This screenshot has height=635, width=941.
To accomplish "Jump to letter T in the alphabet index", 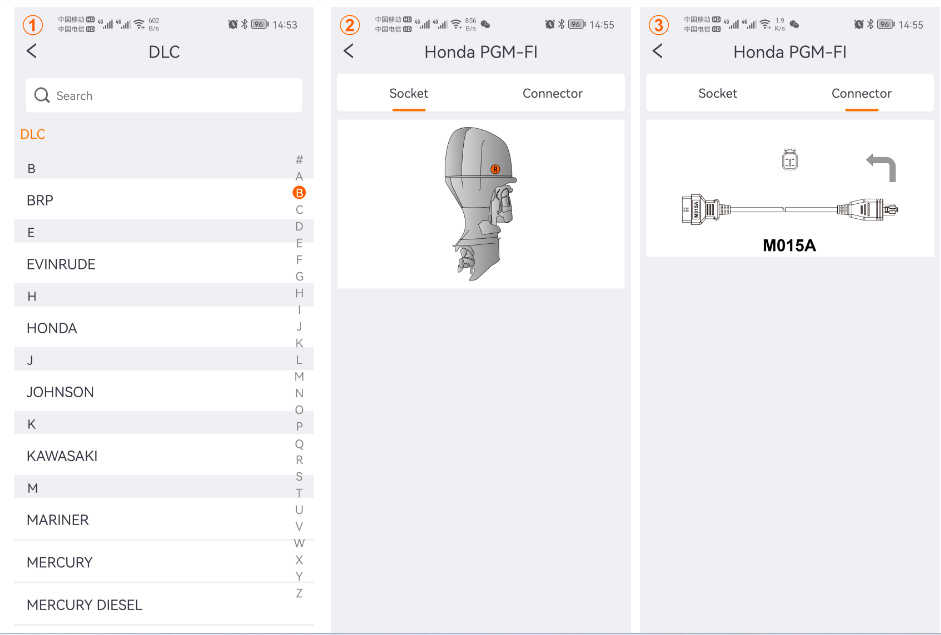I will tap(299, 493).
